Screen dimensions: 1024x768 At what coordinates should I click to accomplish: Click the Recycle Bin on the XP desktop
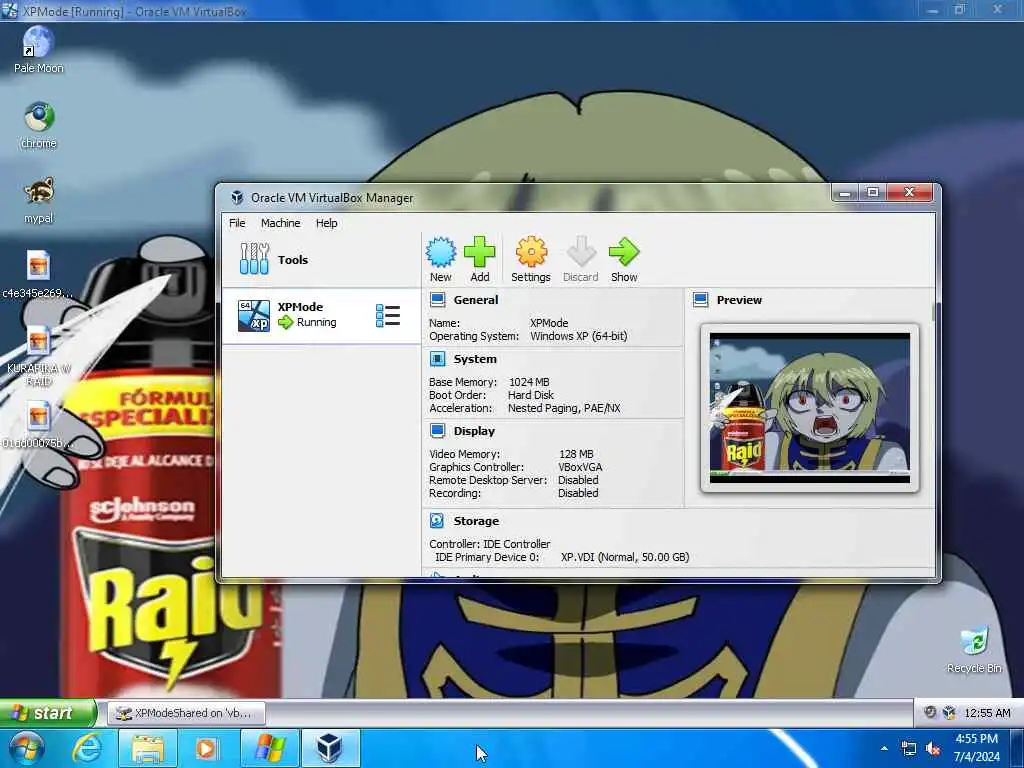pos(974,650)
